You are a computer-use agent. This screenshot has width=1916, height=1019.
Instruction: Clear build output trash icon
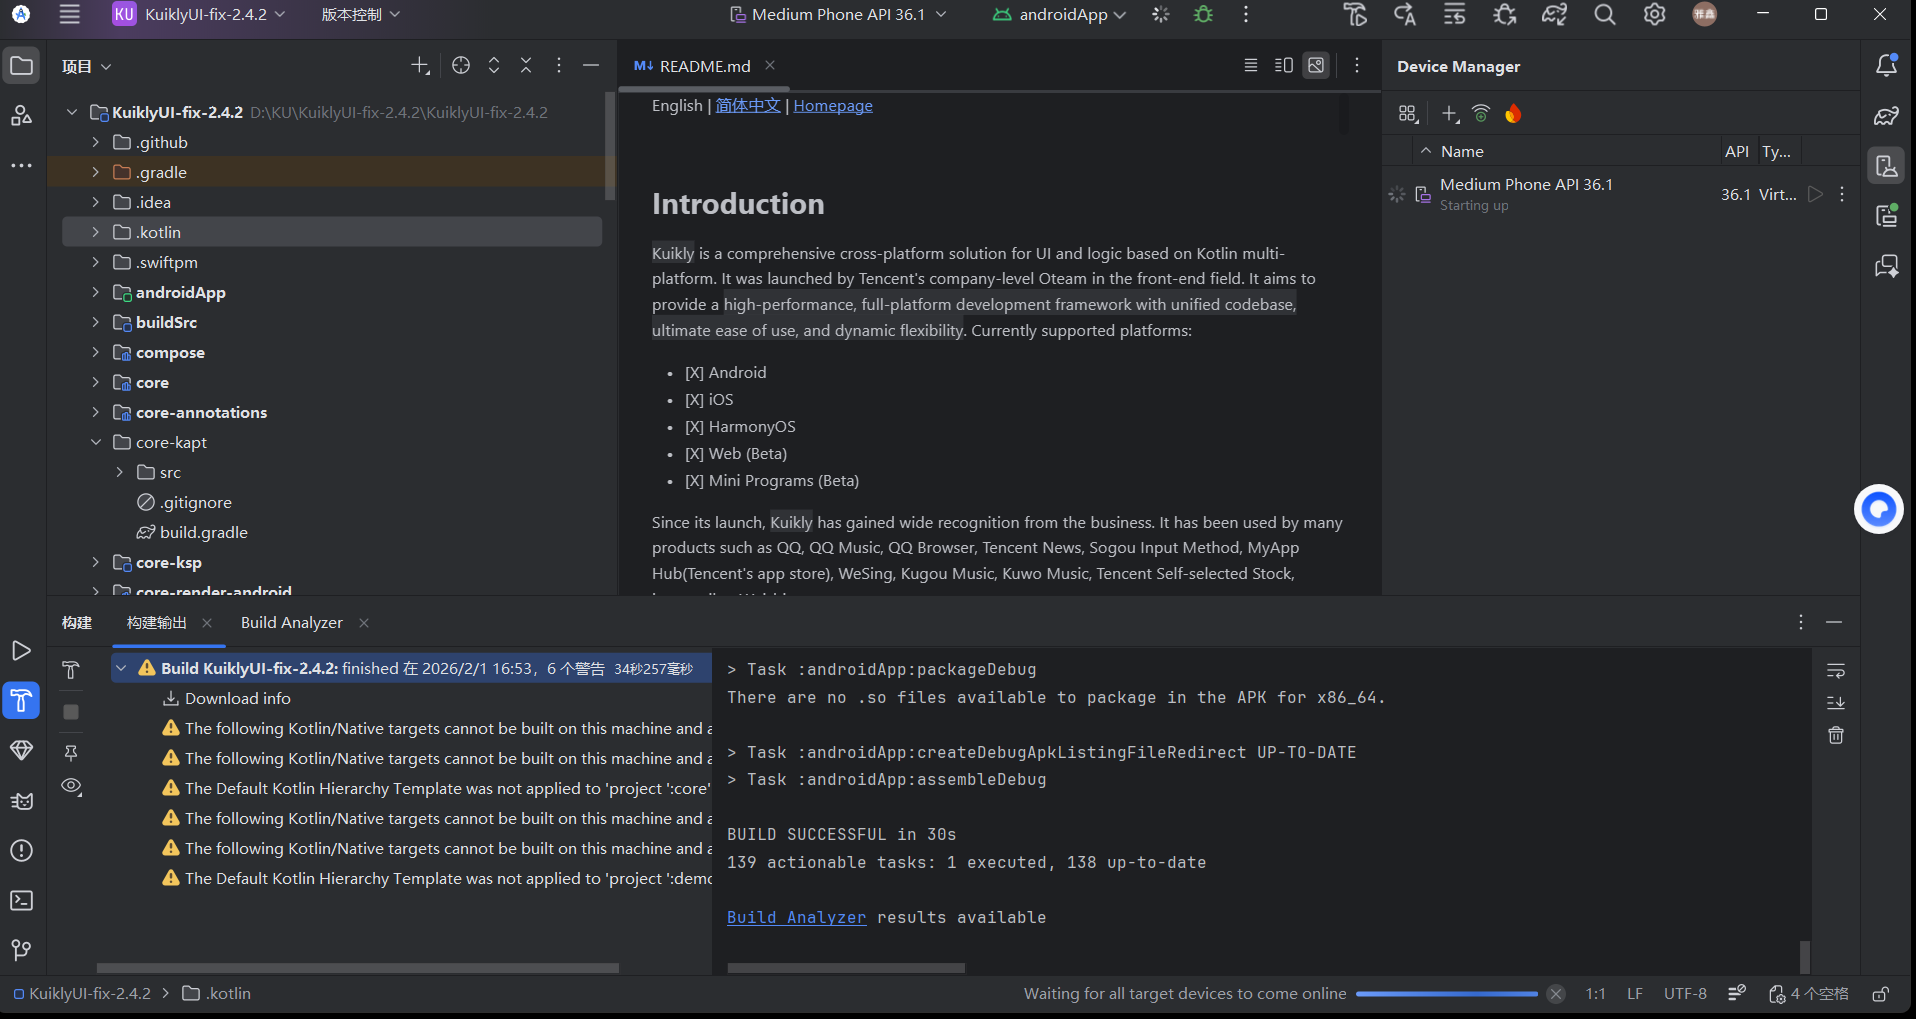1836,736
